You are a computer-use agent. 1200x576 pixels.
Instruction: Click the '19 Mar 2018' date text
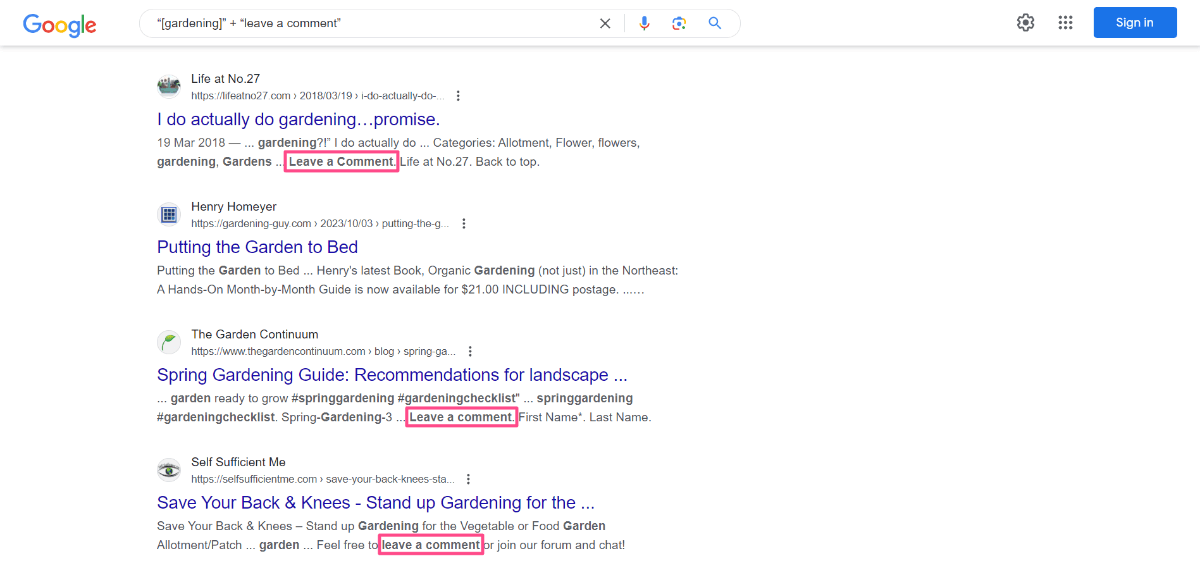coord(193,143)
